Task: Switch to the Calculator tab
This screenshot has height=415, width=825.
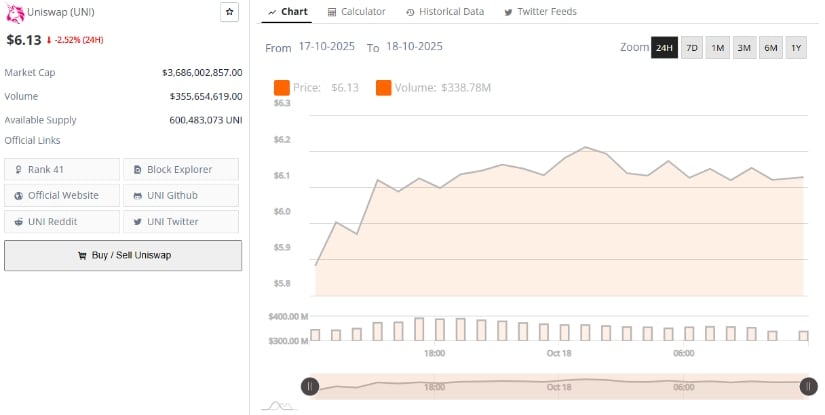Action: (x=356, y=12)
